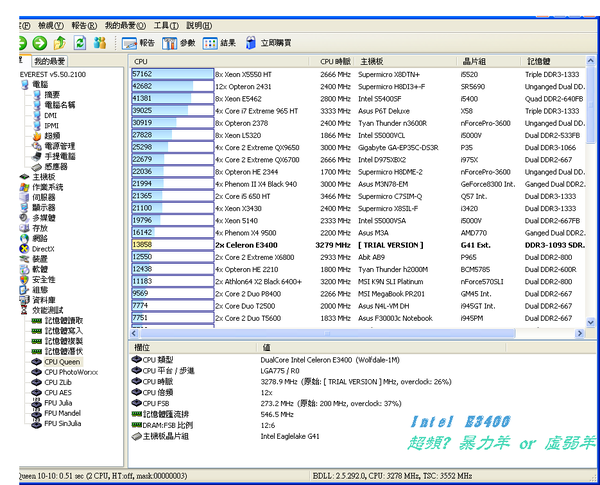Open the 說明(H) menu

click(199, 26)
